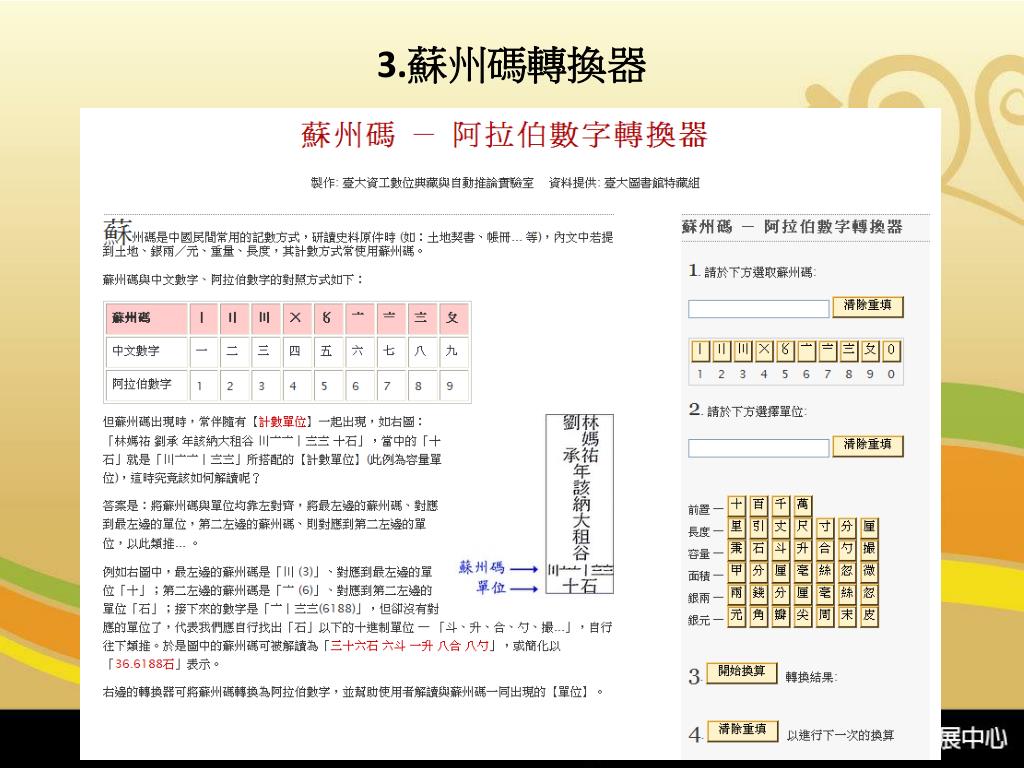Select the 十 prefix unit button
Screen dimensions: 1024x768
pyautogui.click(x=736, y=505)
